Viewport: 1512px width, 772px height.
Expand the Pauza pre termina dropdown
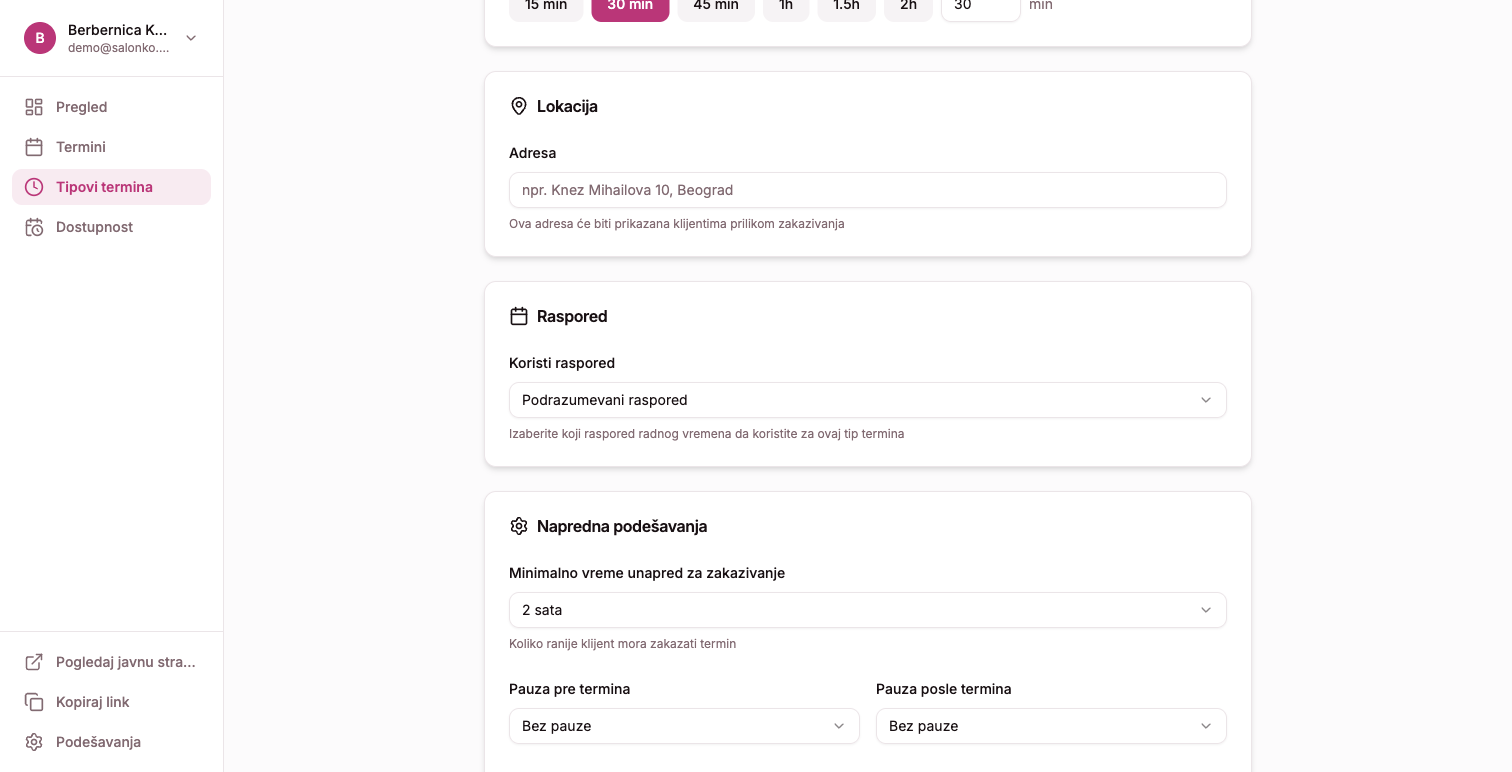point(684,726)
